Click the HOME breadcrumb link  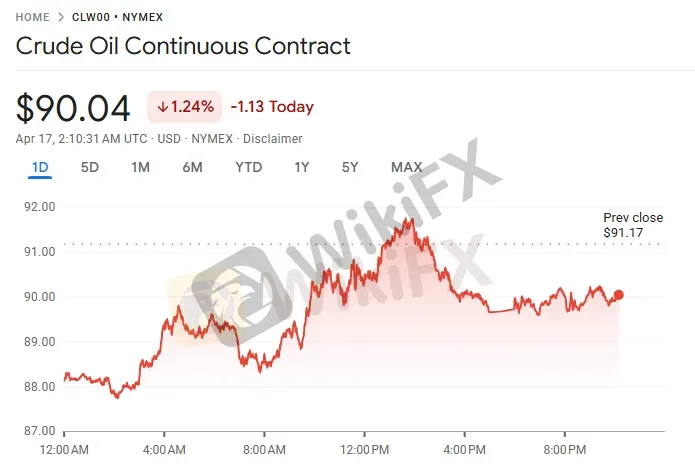point(32,17)
